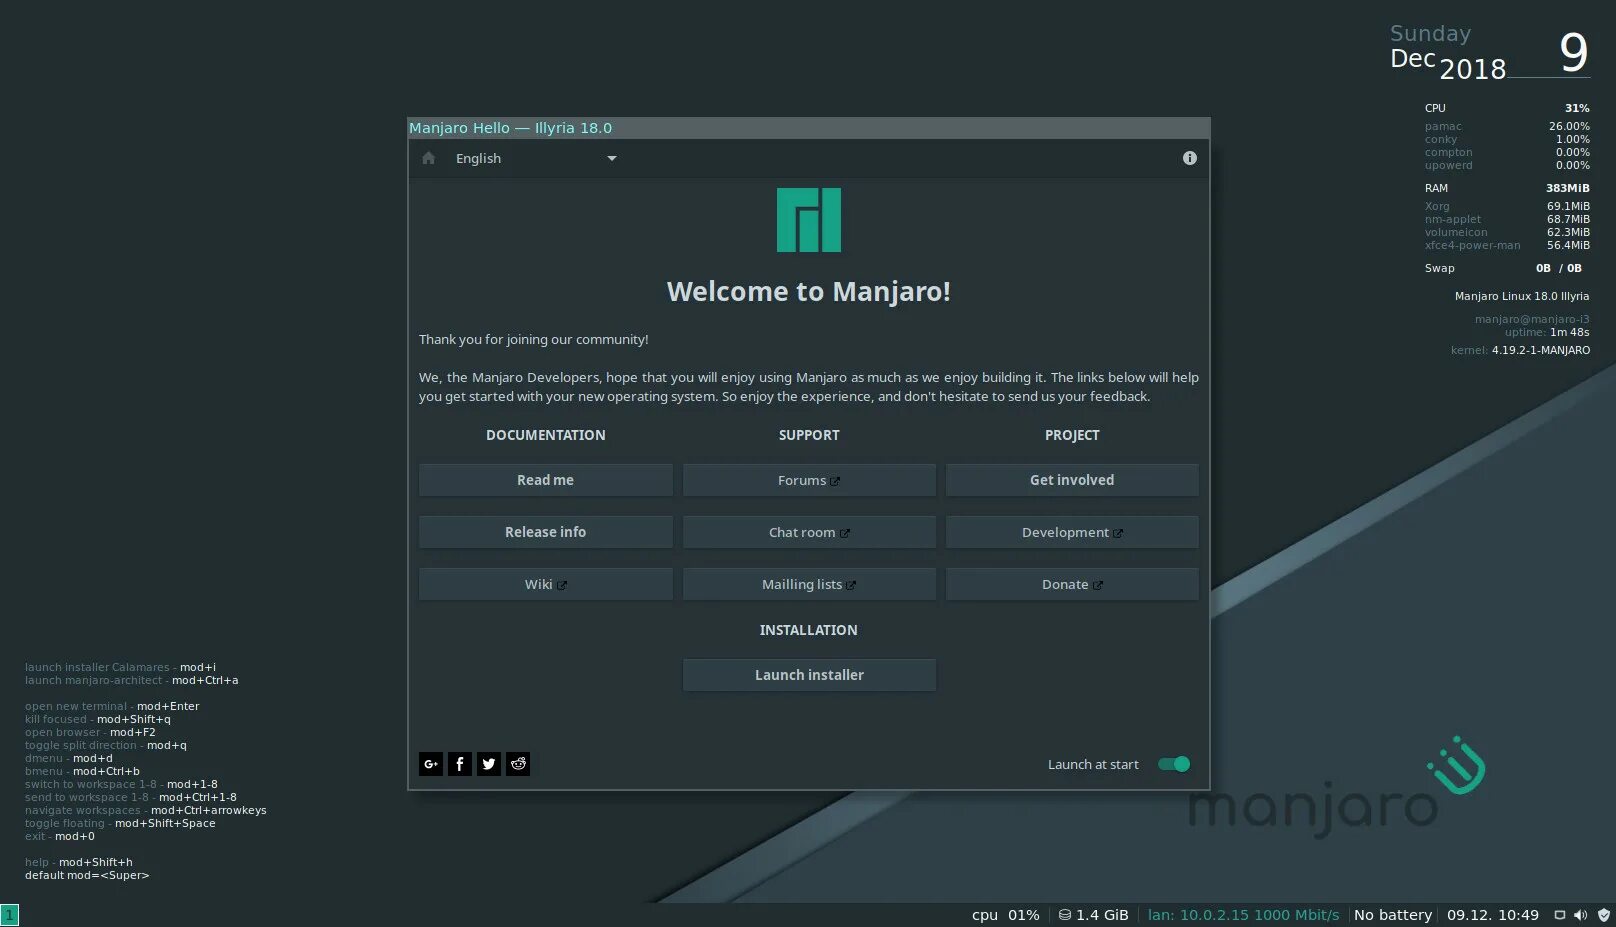The image size is (1616, 927).
Task: Toggle the Launch at start switch
Action: click(1174, 764)
